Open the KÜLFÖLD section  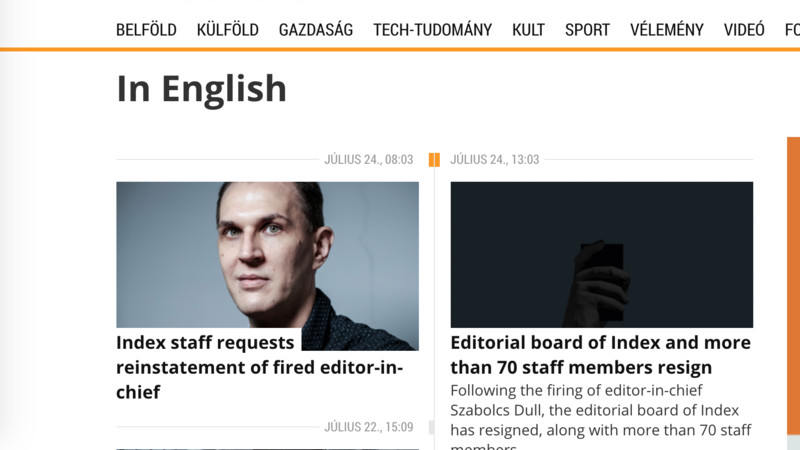pos(228,30)
